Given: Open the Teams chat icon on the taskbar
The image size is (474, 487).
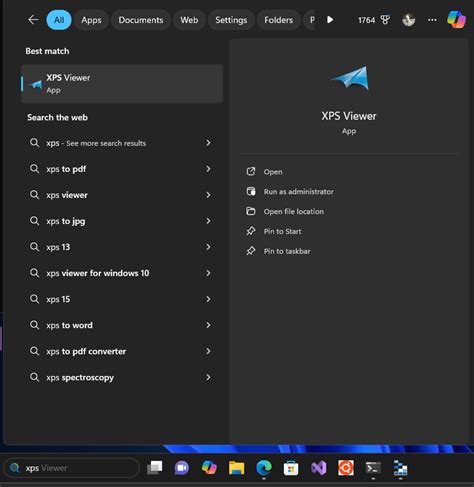Looking at the screenshot, I should [x=182, y=468].
